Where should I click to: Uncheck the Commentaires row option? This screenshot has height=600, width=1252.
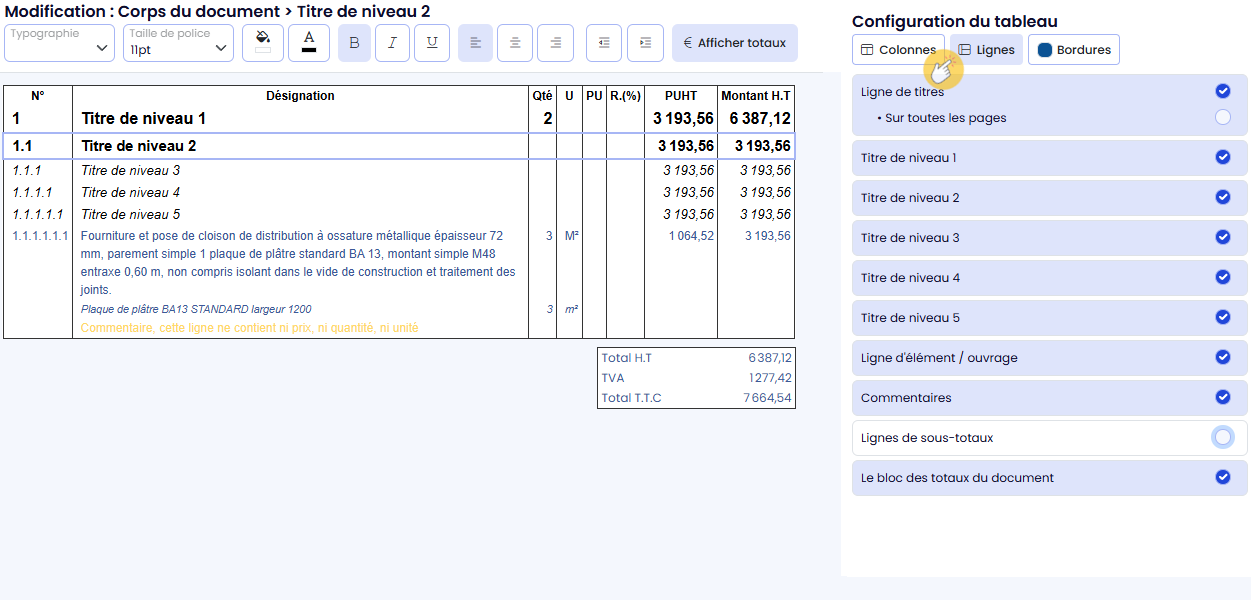(1222, 397)
